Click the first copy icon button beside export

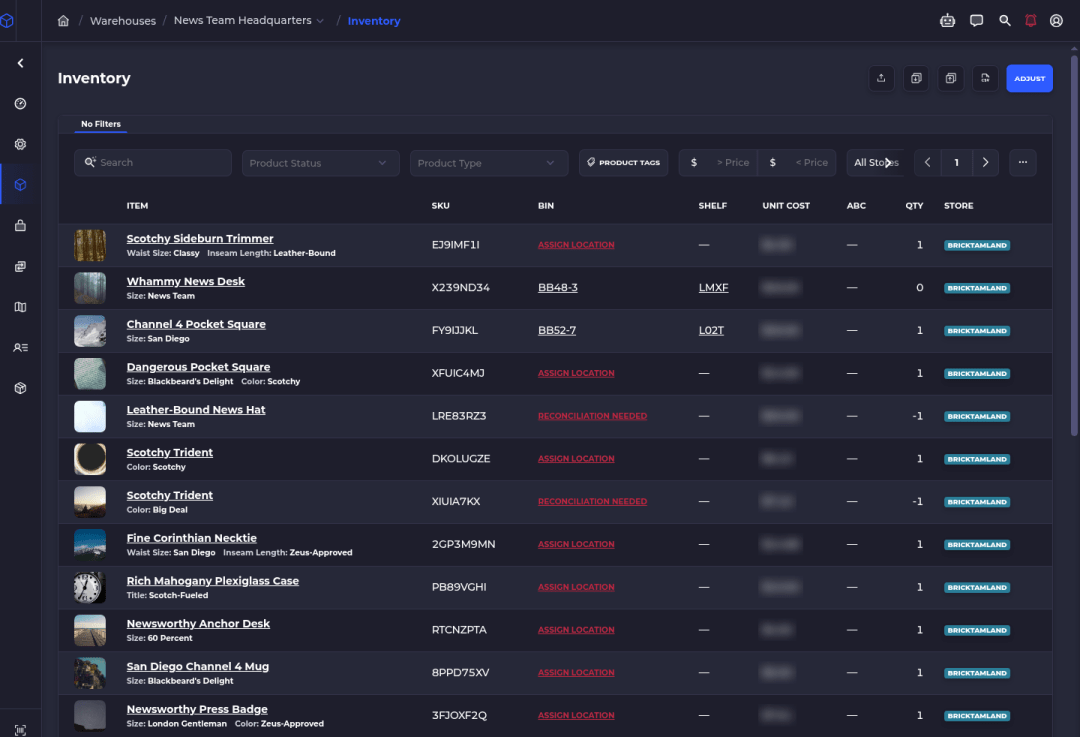916,79
